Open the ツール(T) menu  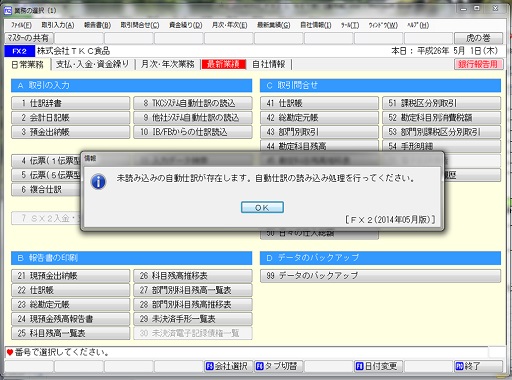[350, 25]
